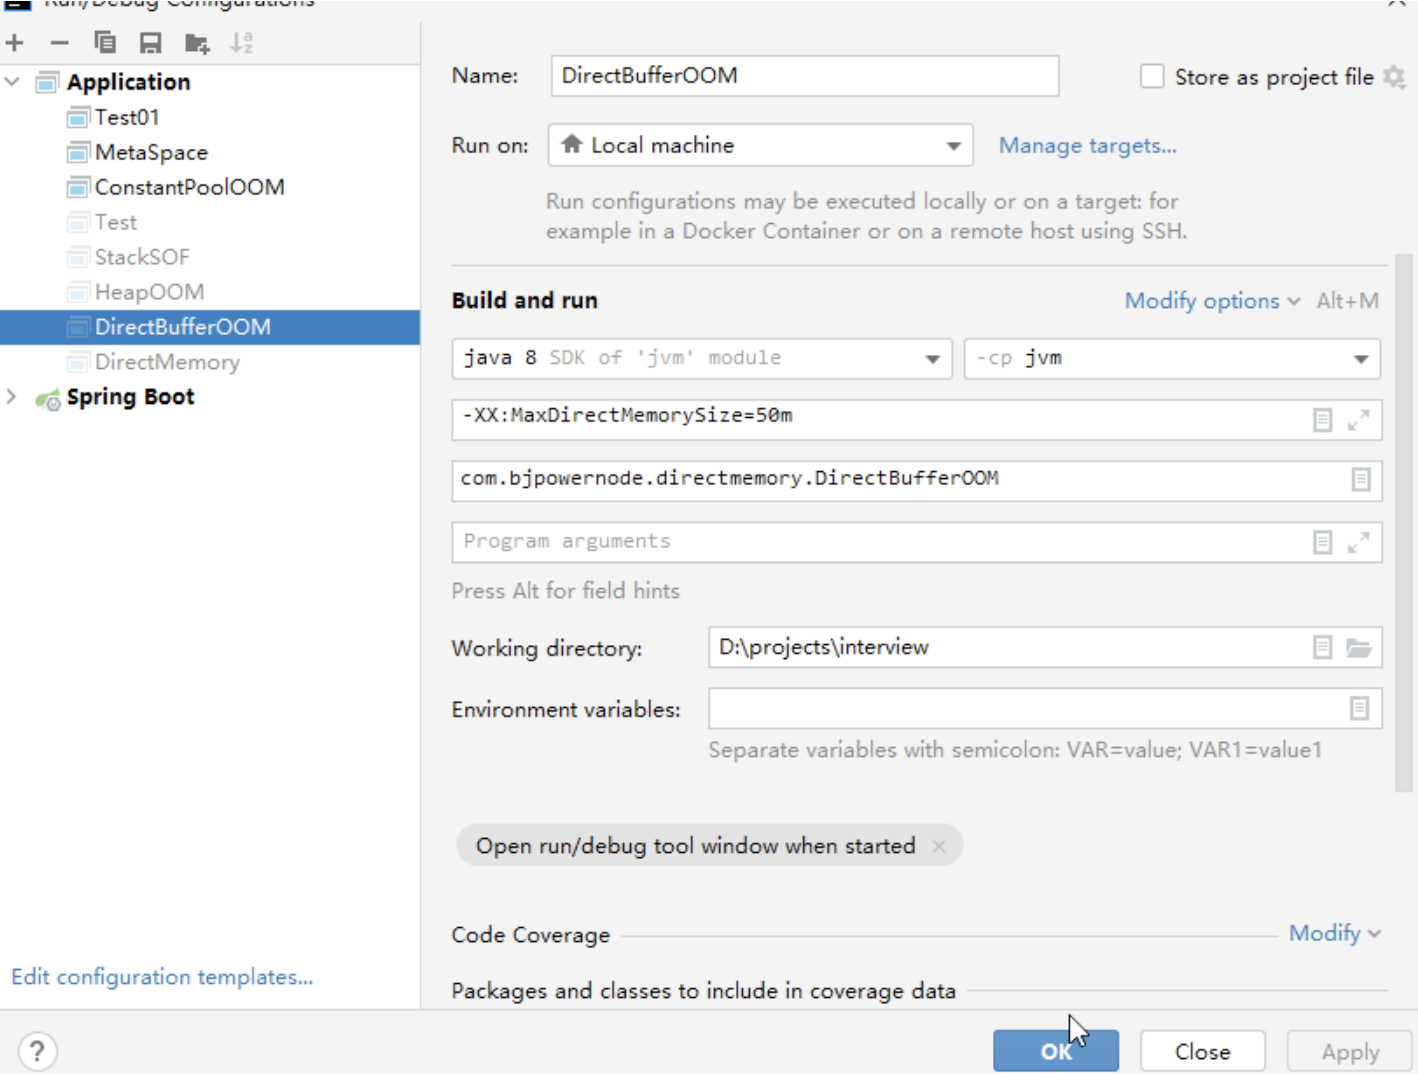1418x1074 pixels.
Task: Open project file storage settings gear
Action: coord(1394,77)
